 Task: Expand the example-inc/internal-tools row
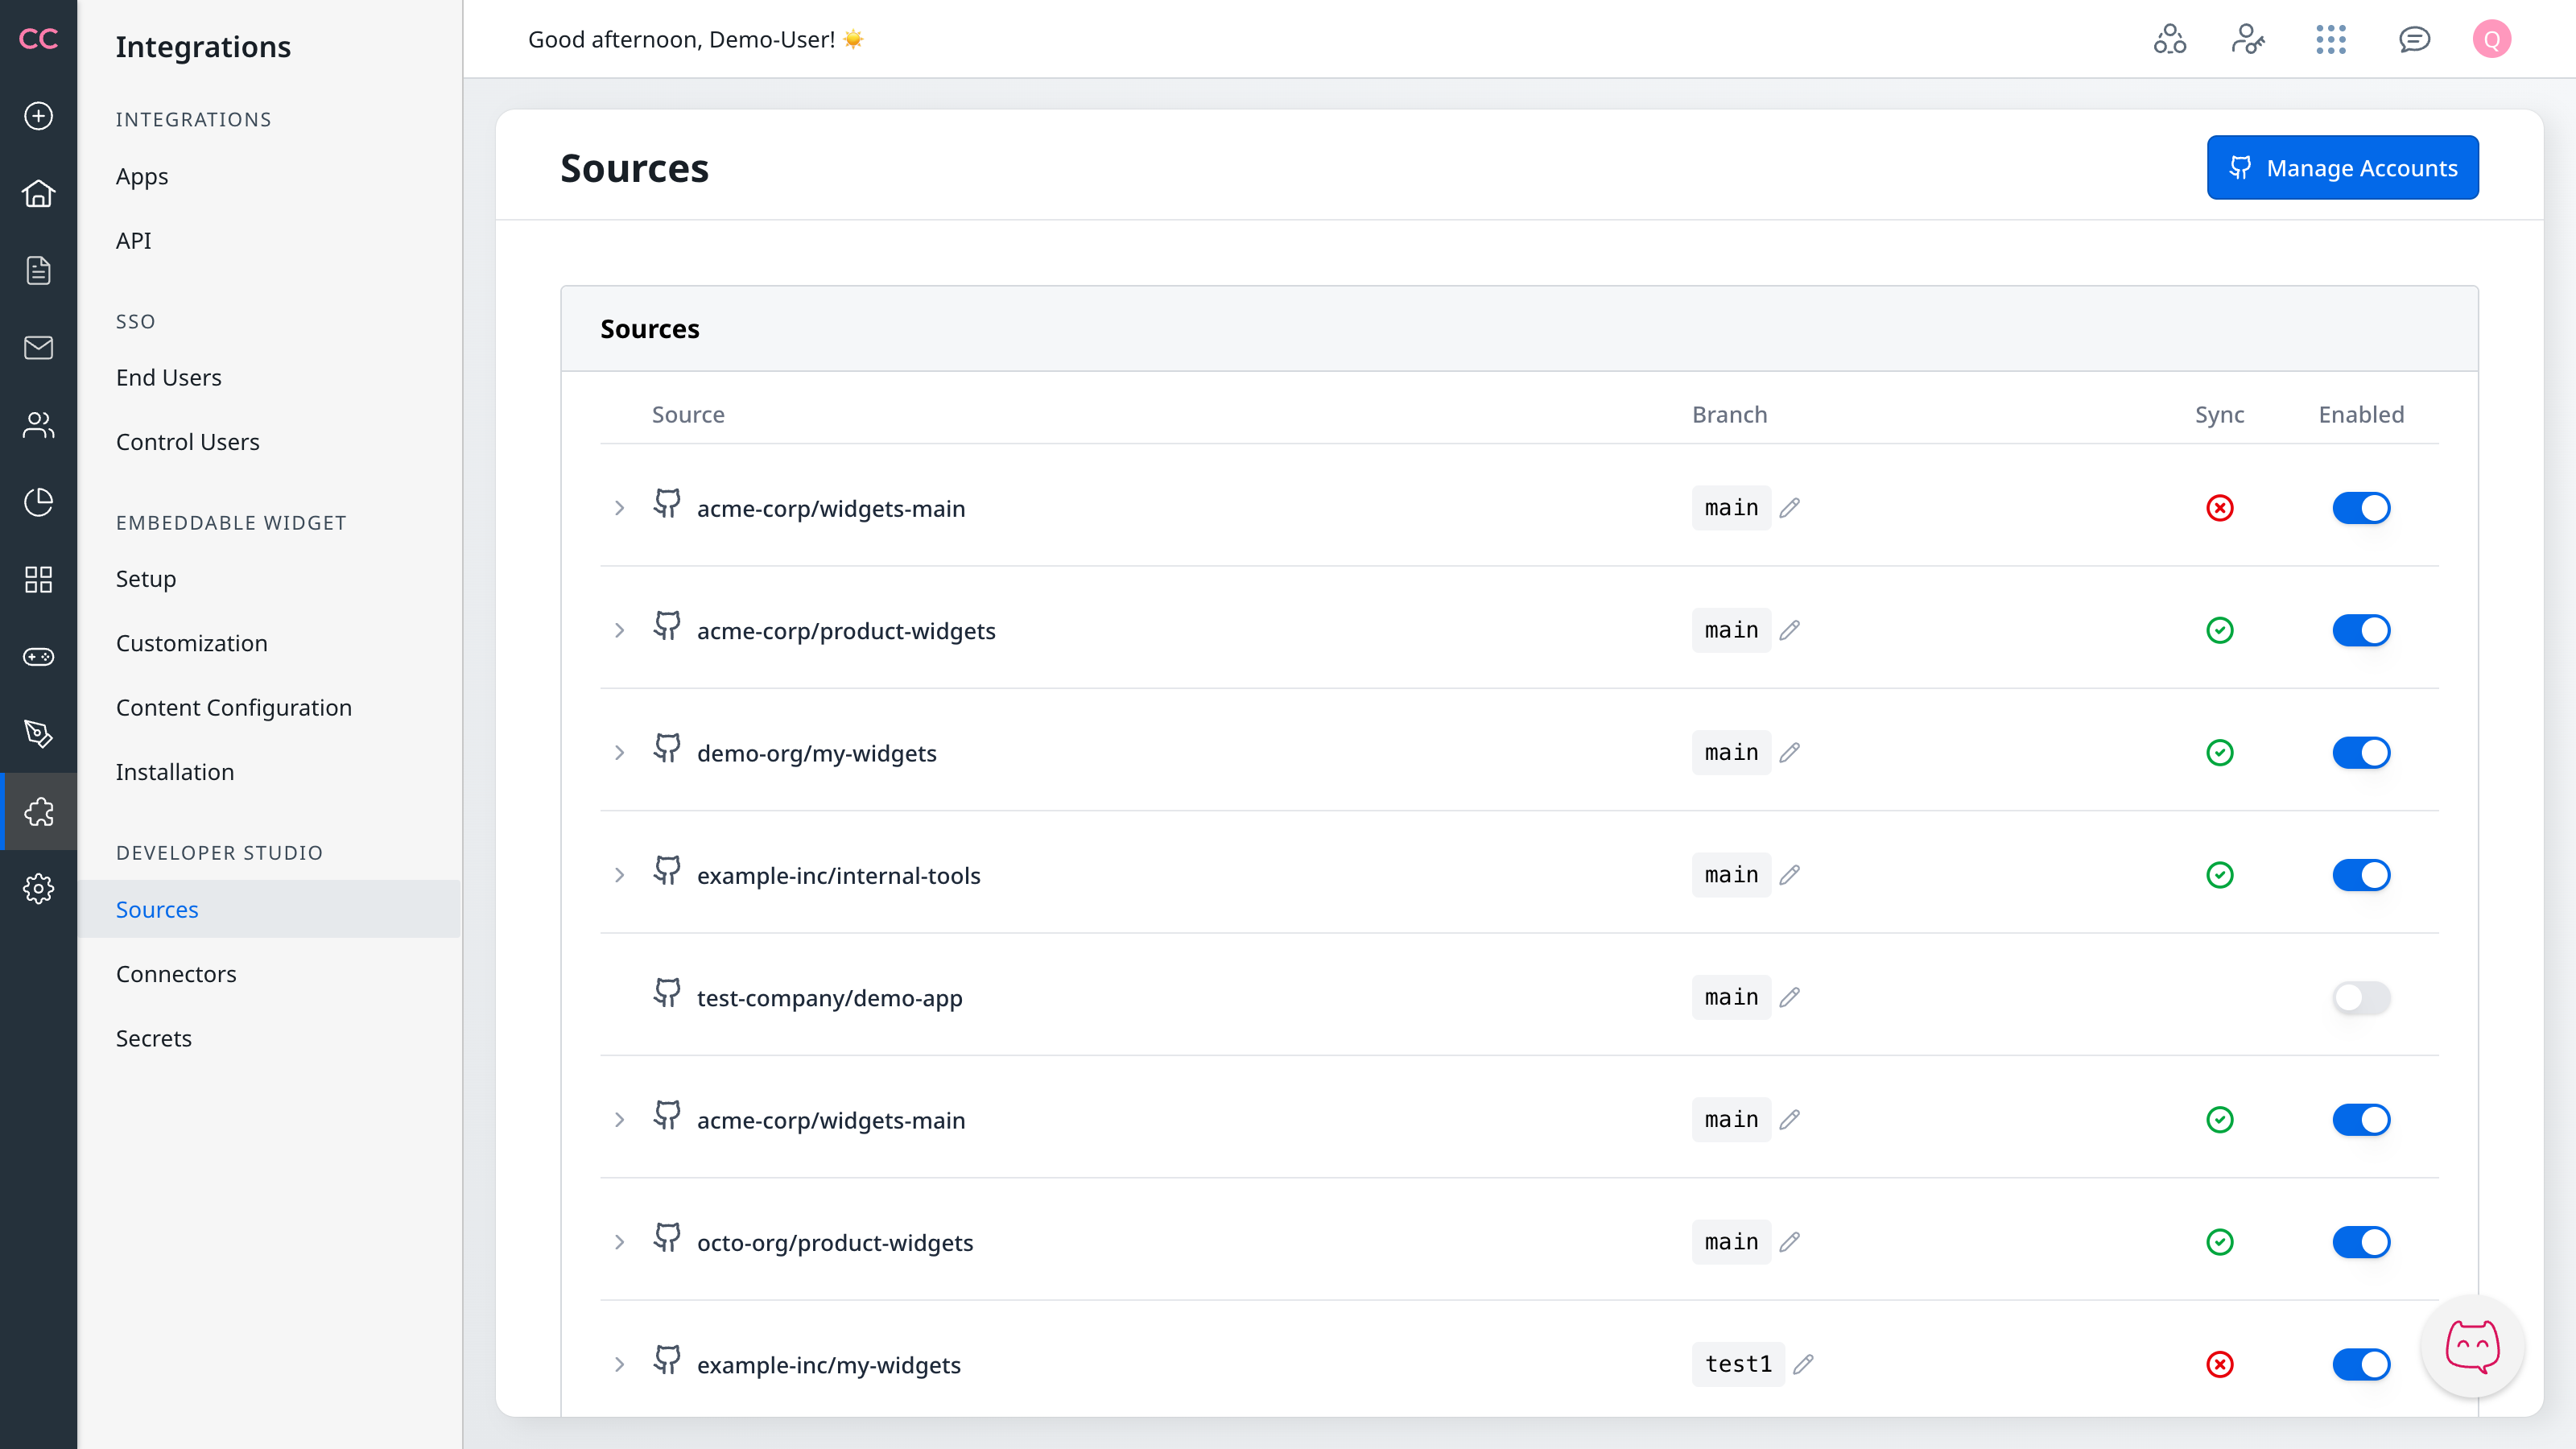[619, 875]
